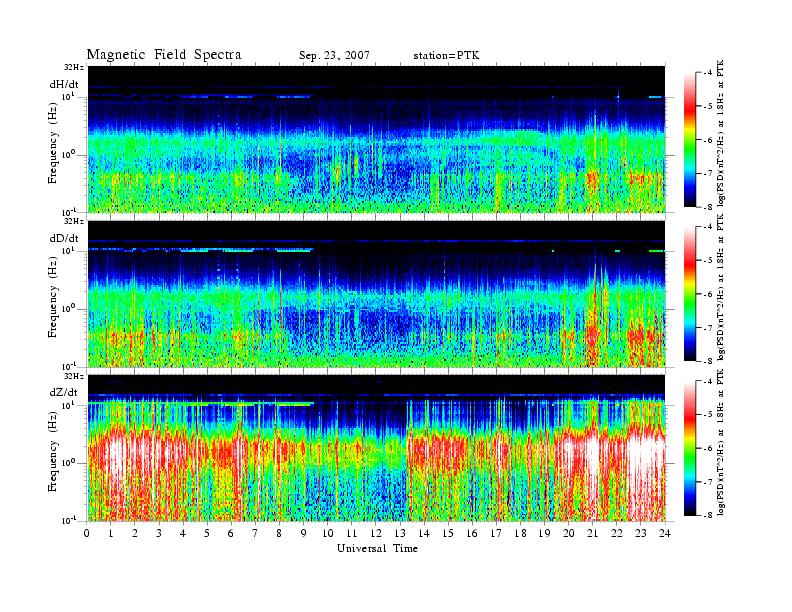
Task: Click the '18' tick on the Universal Time axis
Action: click(x=521, y=533)
